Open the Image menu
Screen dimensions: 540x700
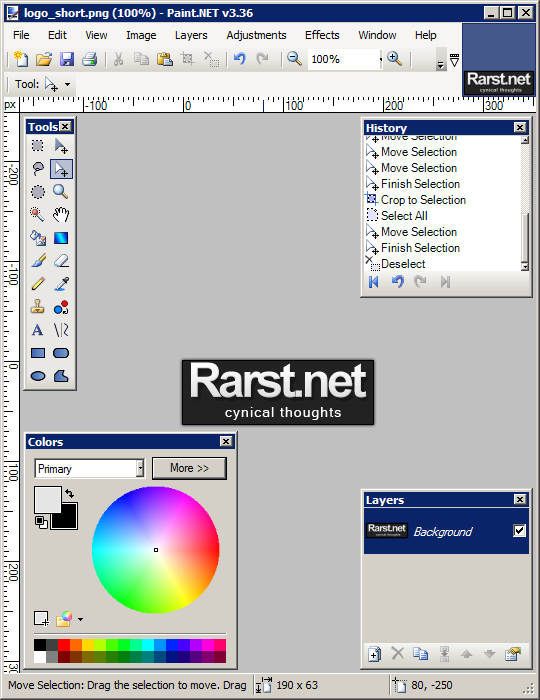[x=141, y=35]
